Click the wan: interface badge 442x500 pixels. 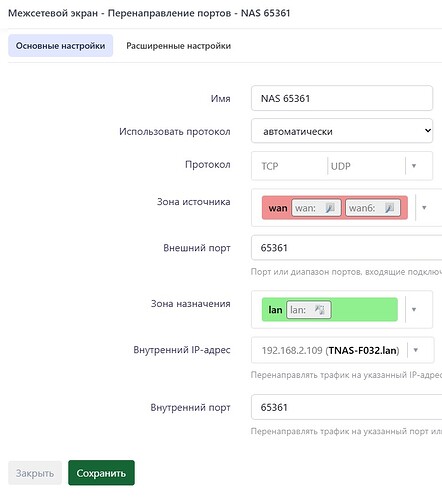pos(316,208)
